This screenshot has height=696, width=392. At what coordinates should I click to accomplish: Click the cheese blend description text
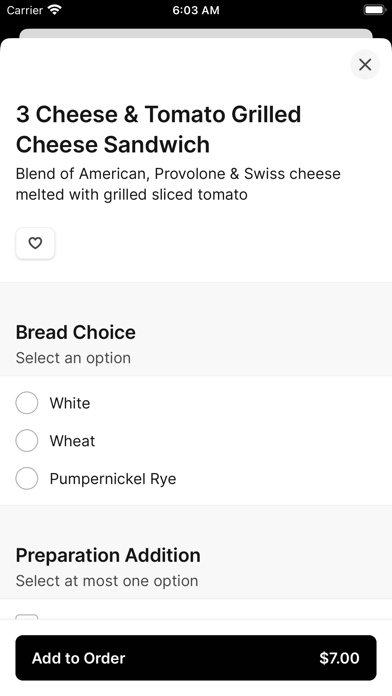tap(178, 184)
